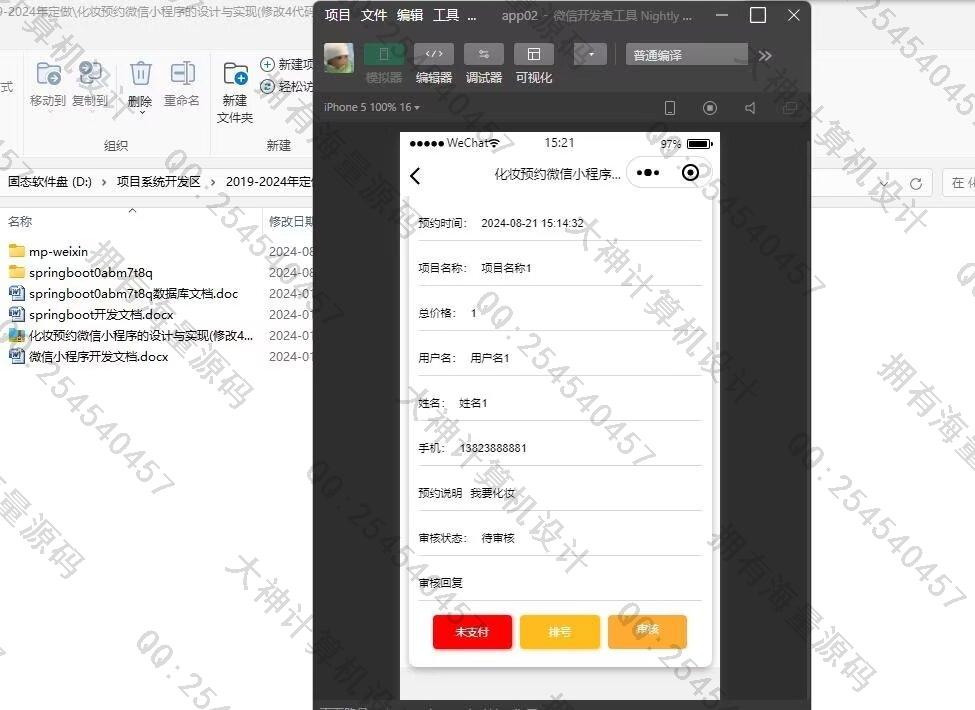Click Explorer refresh button
975x710 pixels.
click(916, 183)
